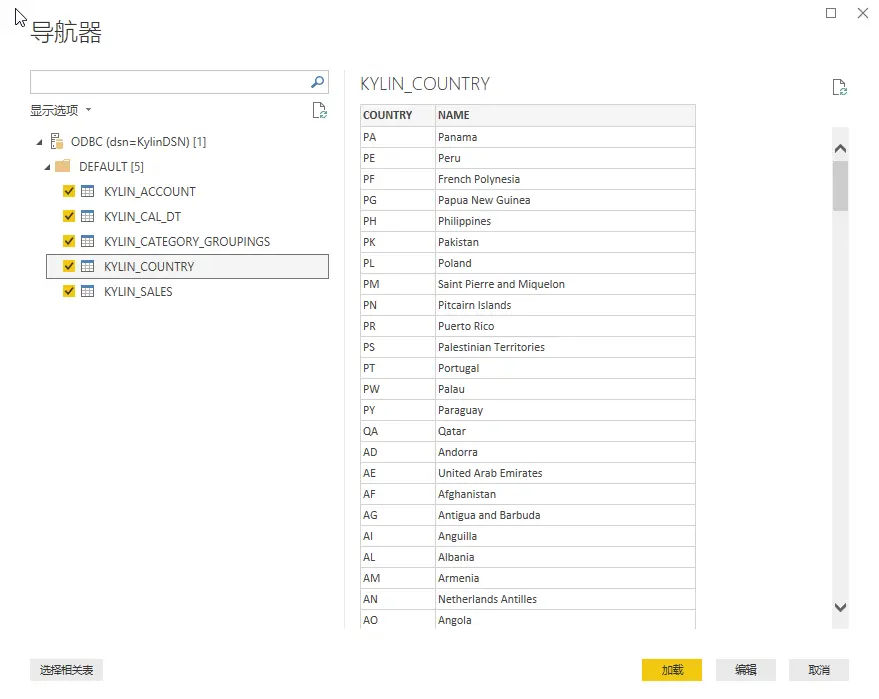Click the Palestinian Territories cell
The height and width of the screenshot is (699, 879).
[565, 347]
